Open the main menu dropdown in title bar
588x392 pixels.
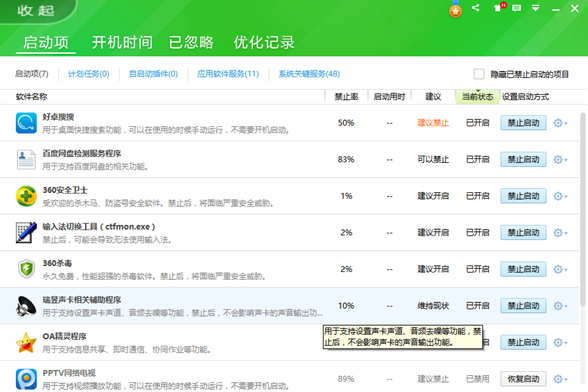point(536,8)
